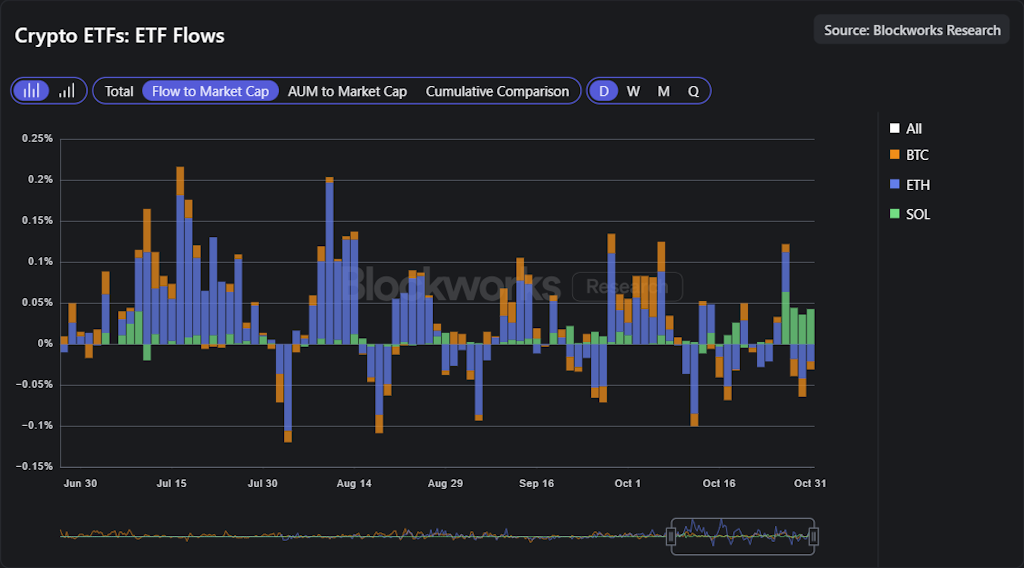Click the Crypto ETFs: ETF Flows title

tap(120, 36)
